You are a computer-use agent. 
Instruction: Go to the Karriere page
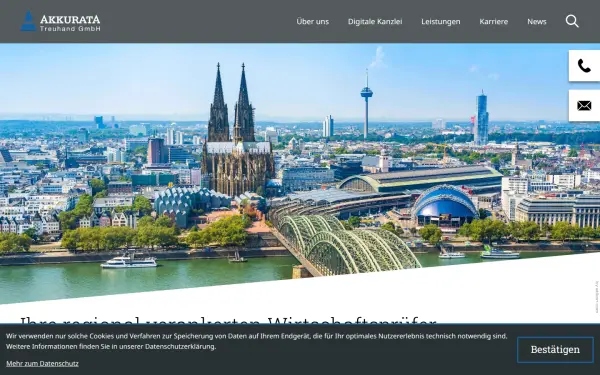pos(494,22)
